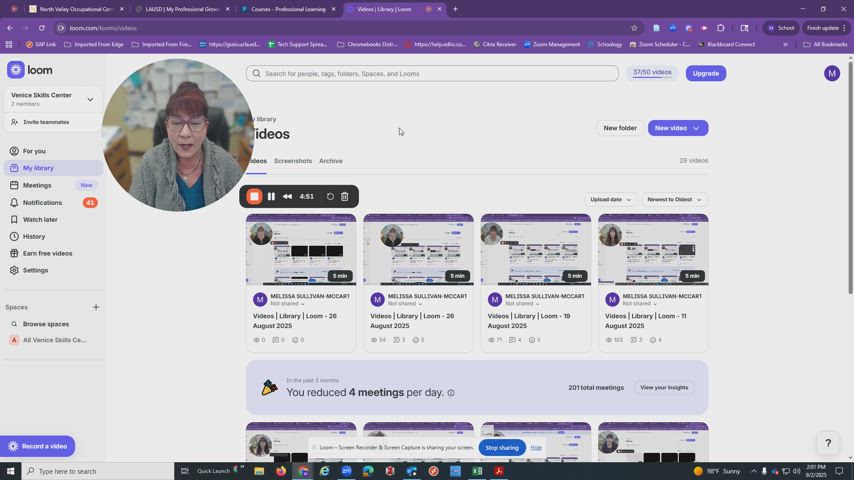Click View your insights button
Screen dimensions: 854x480
coord(664,387)
